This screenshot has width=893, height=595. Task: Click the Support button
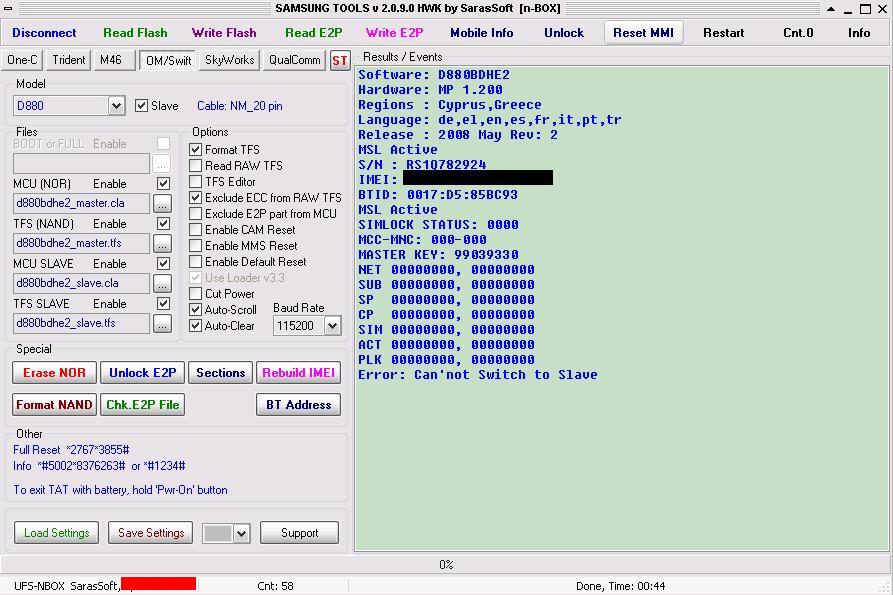tap(300, 533)
